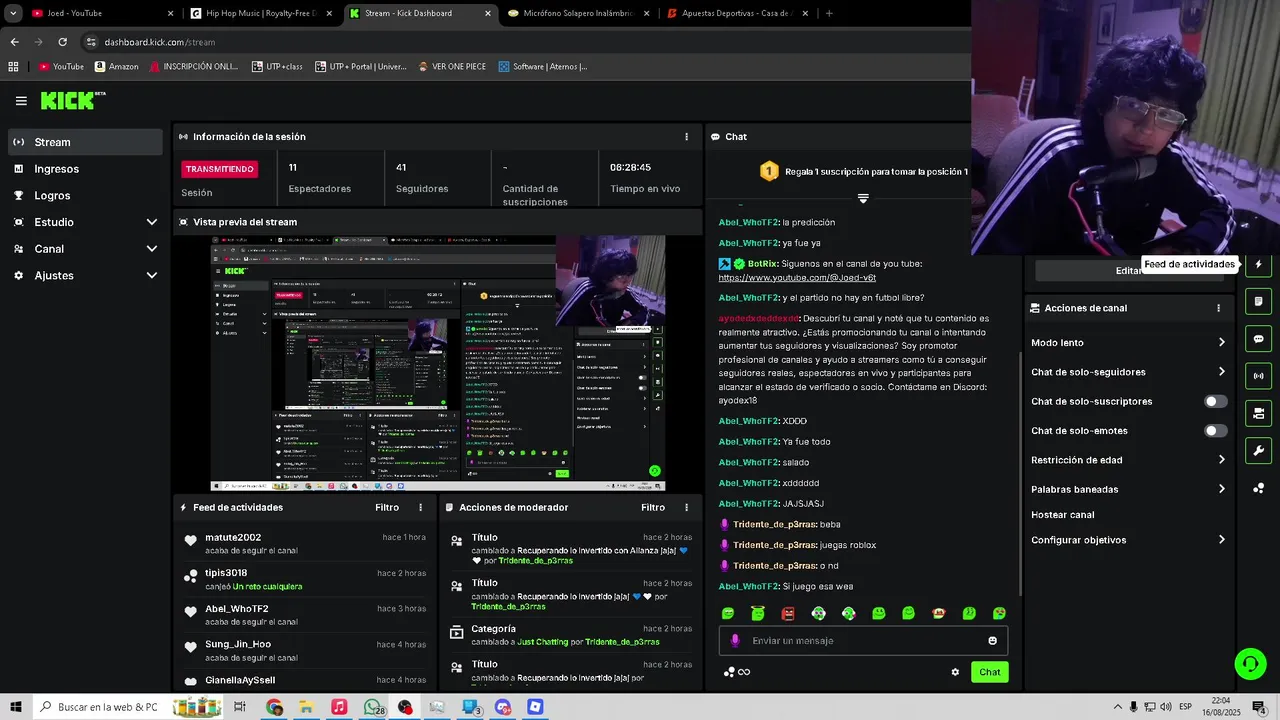Open the notification center in system tray
The width and height of the screenshot is (1280, 720).
coord(1259,707)
